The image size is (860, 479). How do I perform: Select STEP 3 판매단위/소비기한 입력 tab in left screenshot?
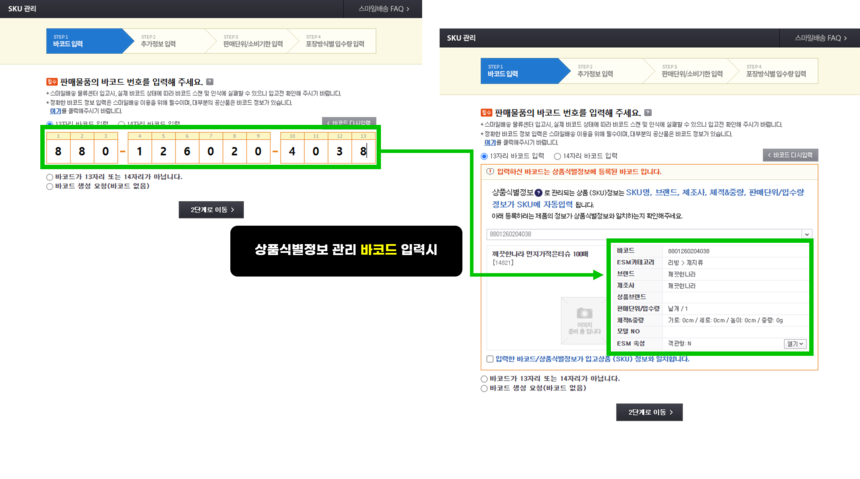253,41
